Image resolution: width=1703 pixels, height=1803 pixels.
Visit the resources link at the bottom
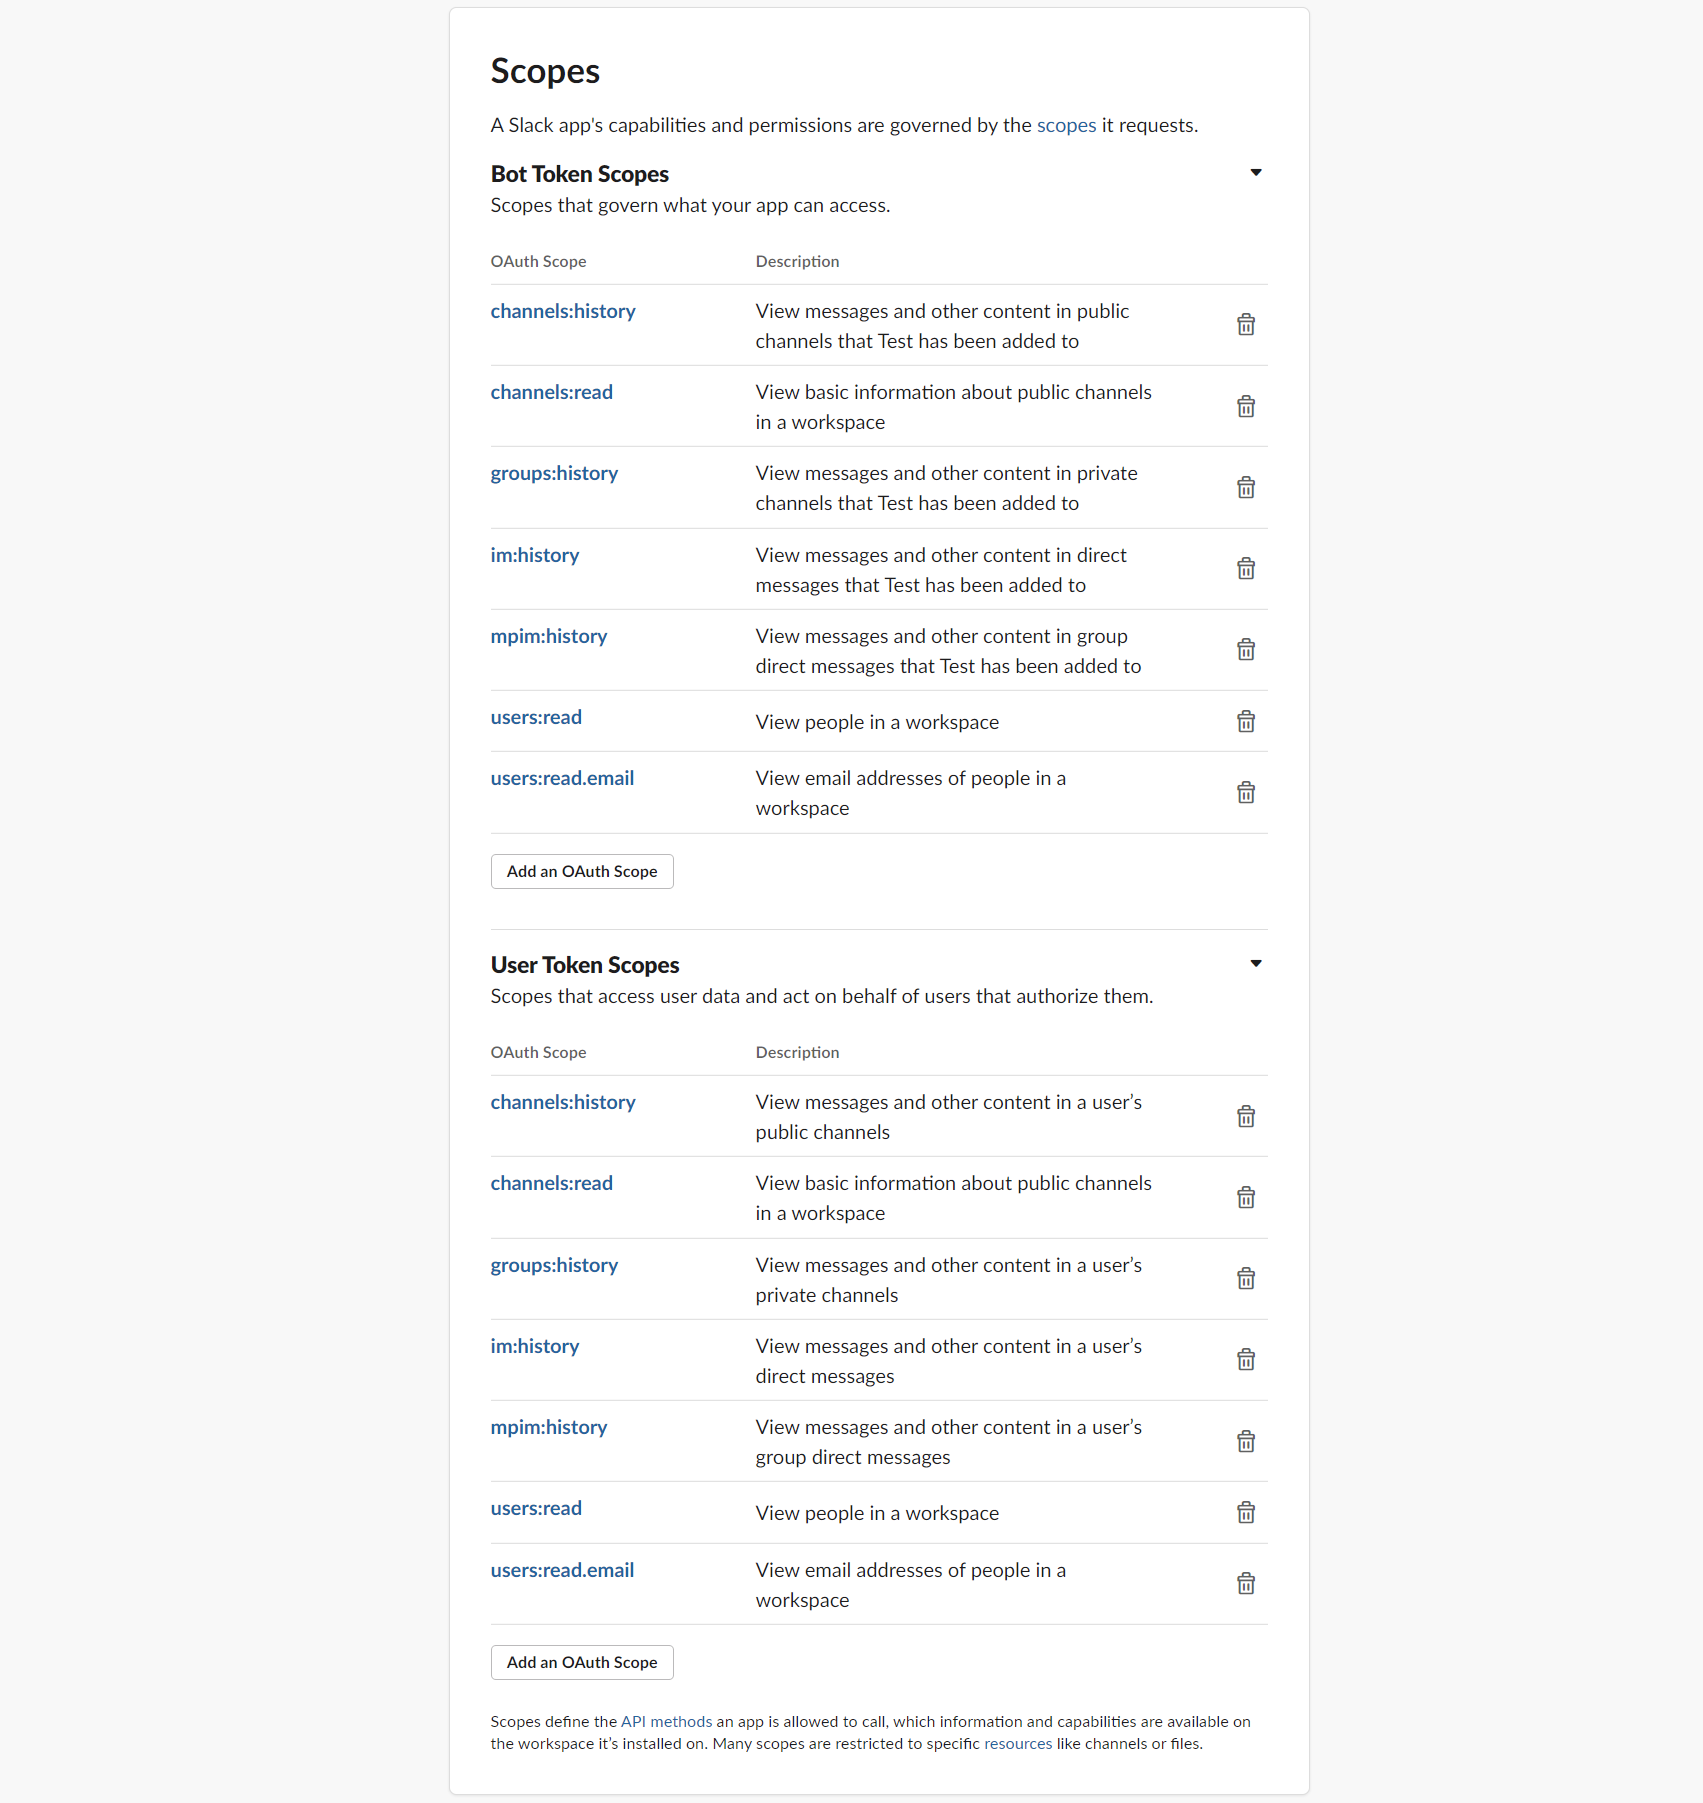pos(1017,1743)
